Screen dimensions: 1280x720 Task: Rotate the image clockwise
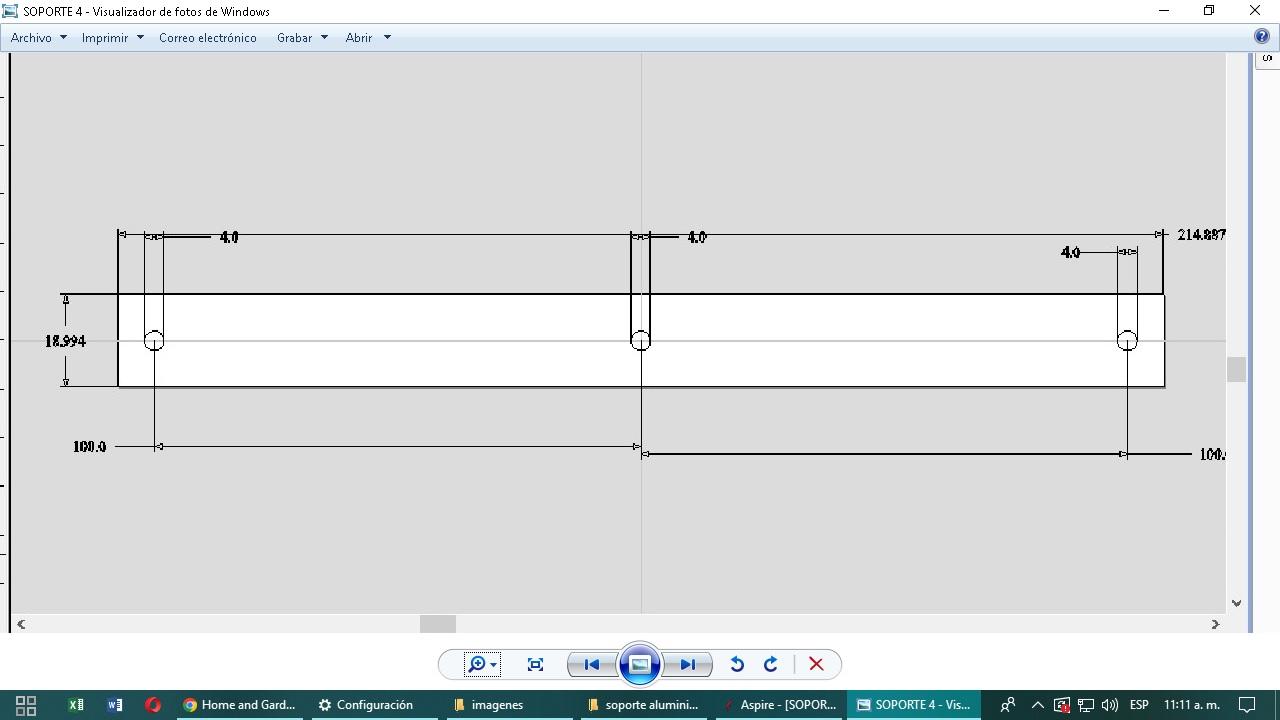coord(771,664)
